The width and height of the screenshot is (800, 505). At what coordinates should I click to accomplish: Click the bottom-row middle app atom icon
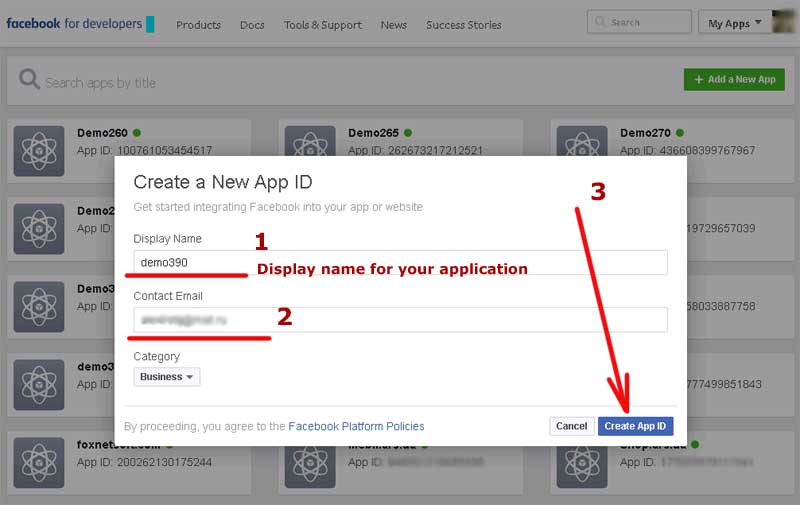(310, 467)
